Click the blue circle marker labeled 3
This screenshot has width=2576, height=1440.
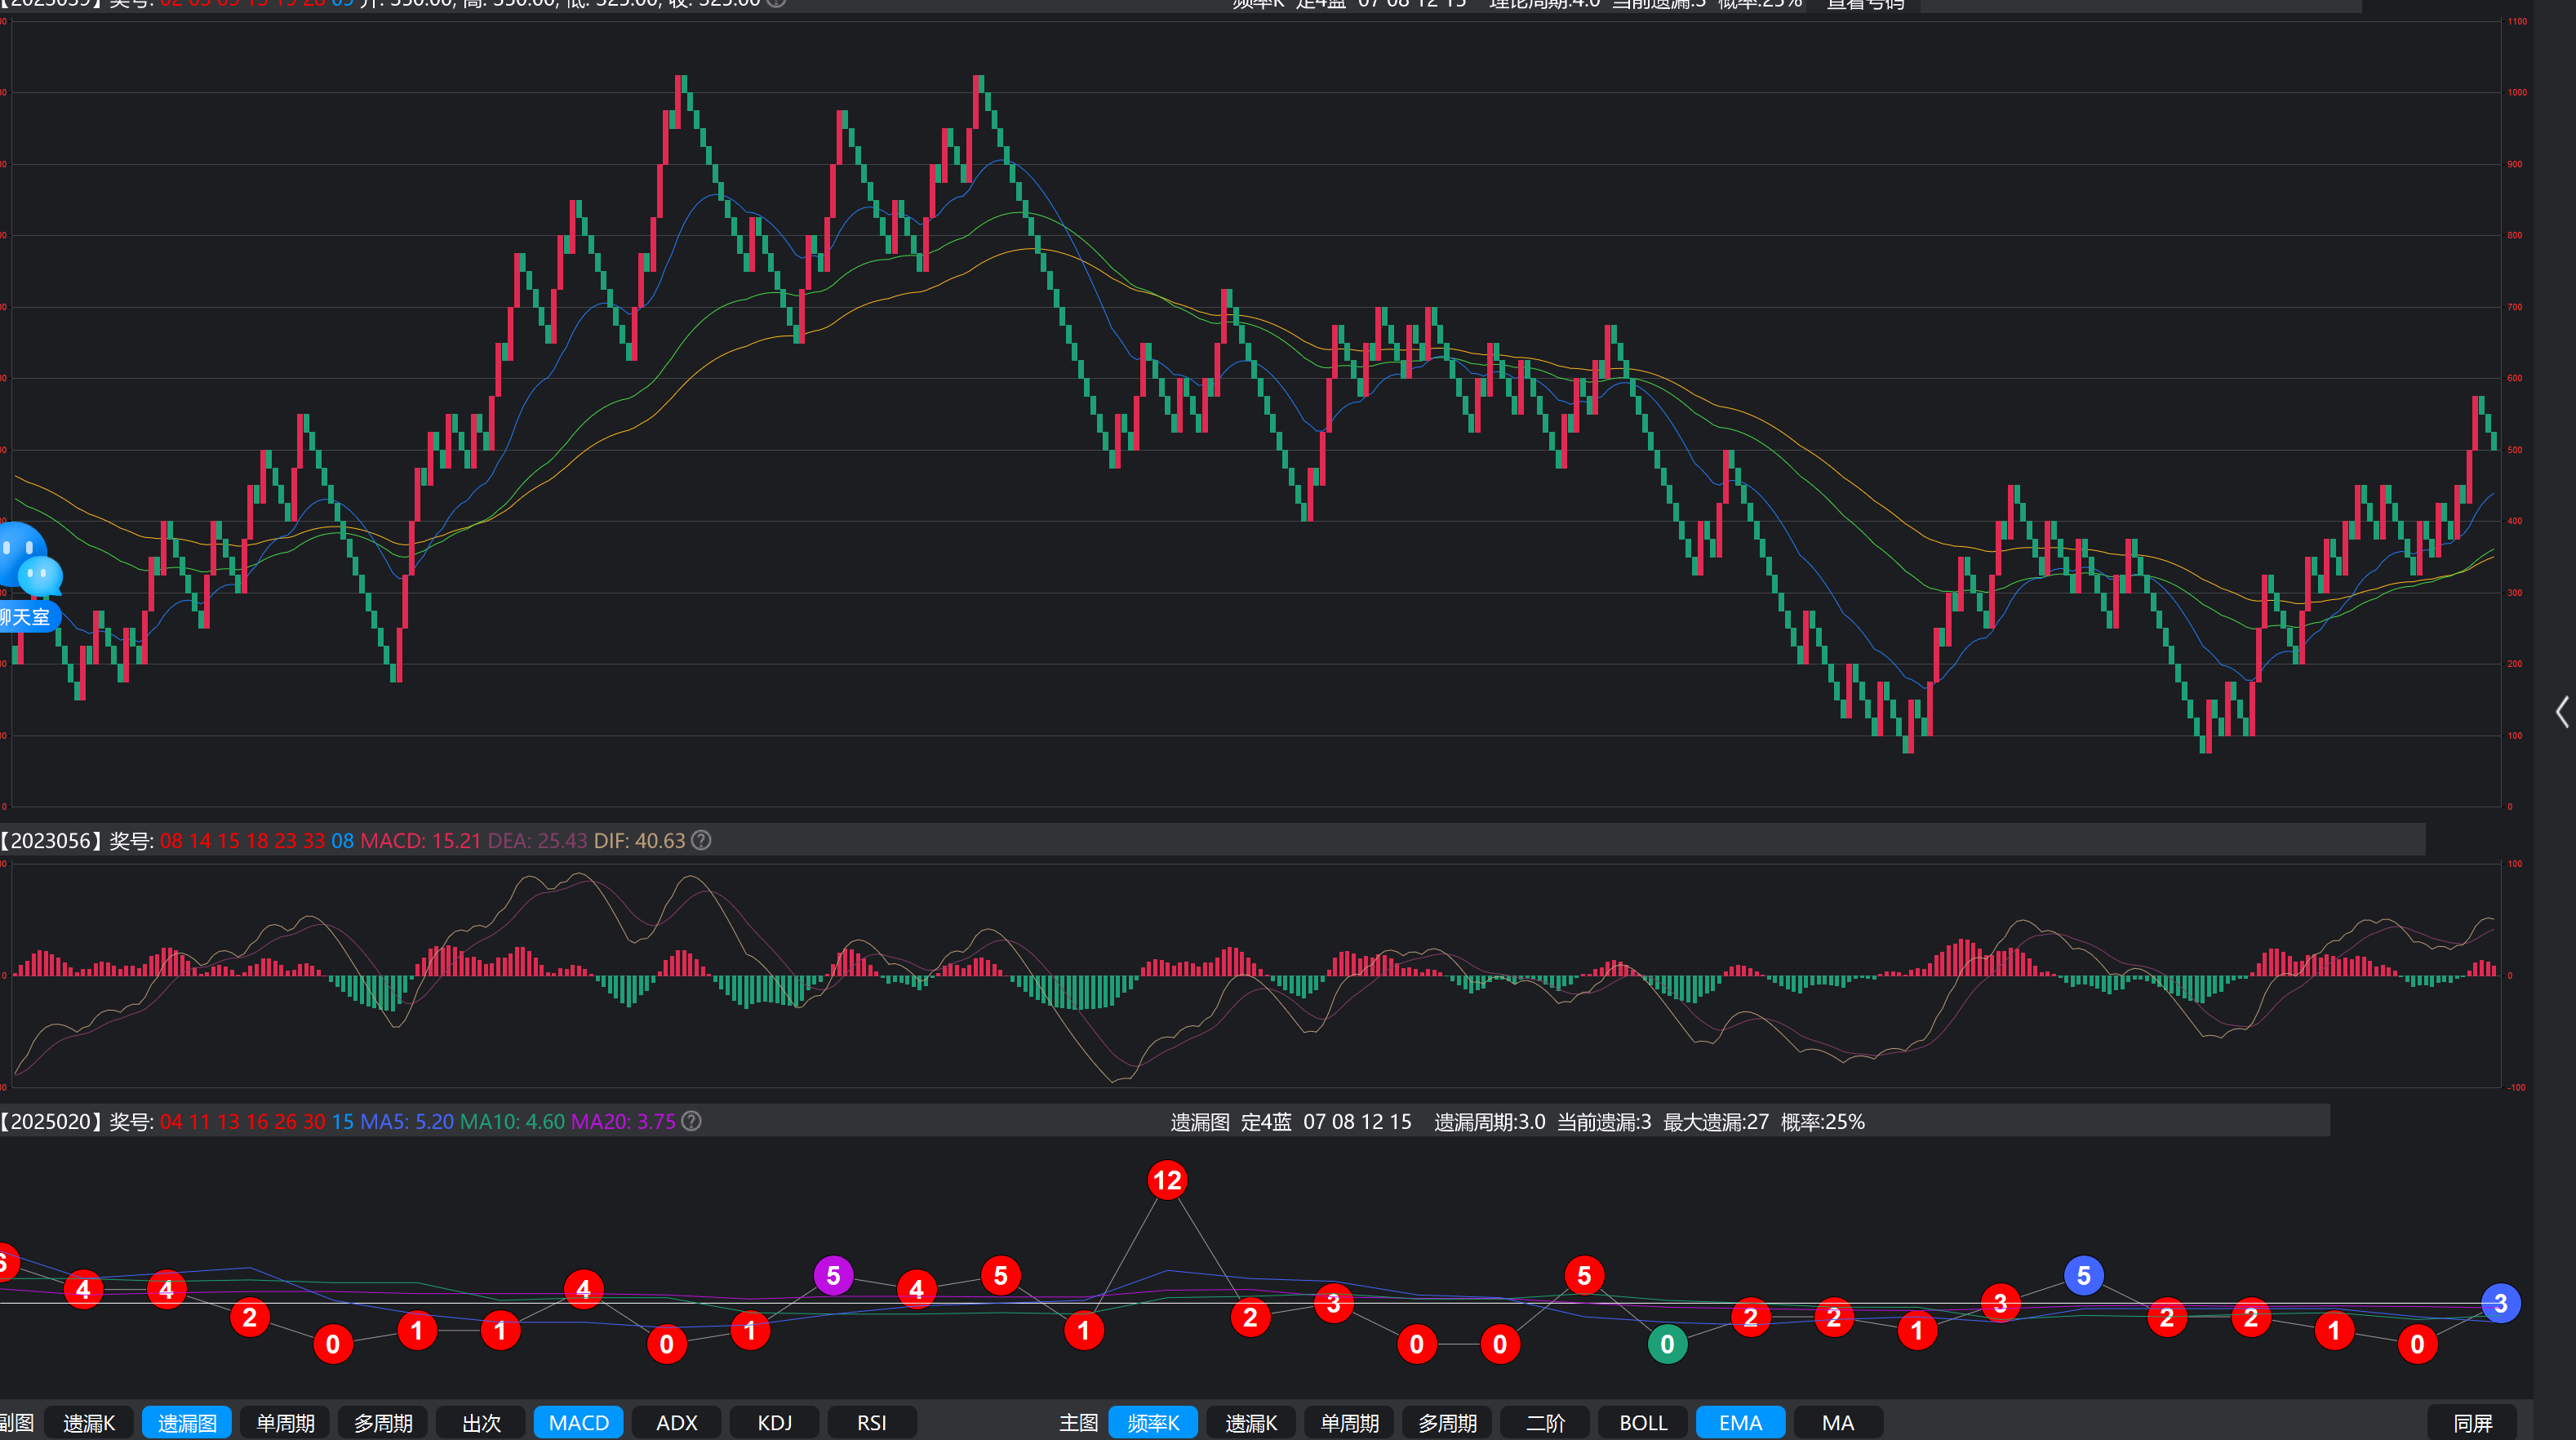2500,1303
